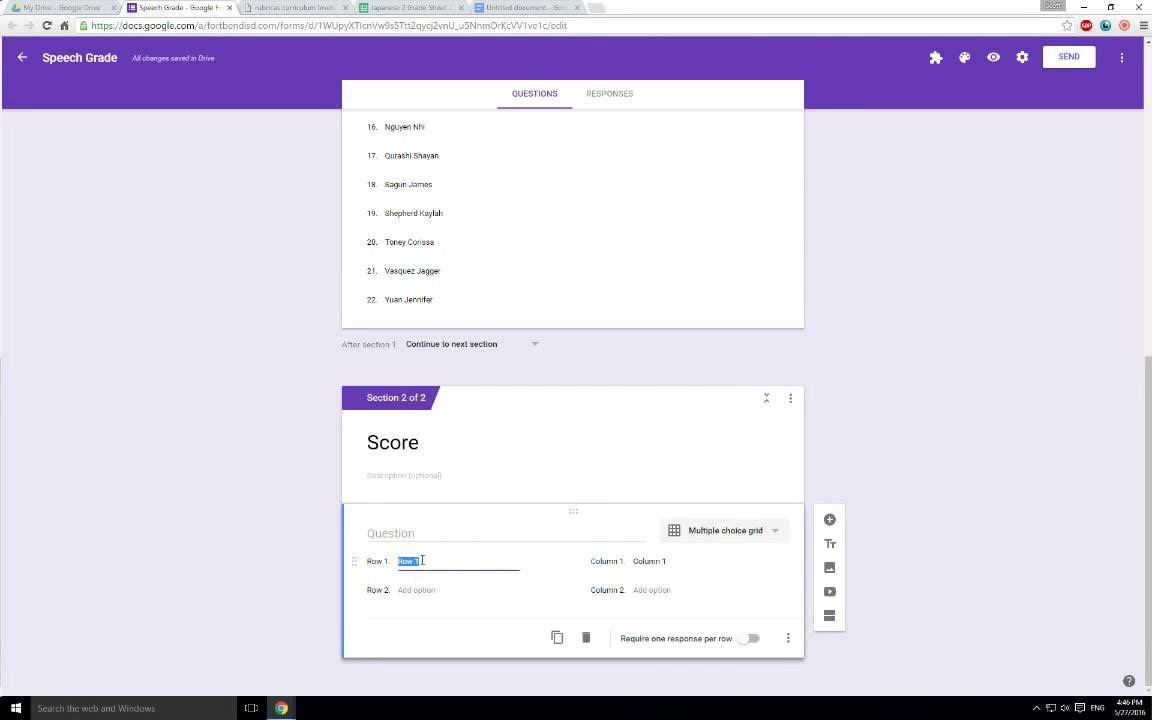Select the Qurashi Shayan list entry
This screenshot has height=720, width=1152.
[x=411, y=156]
